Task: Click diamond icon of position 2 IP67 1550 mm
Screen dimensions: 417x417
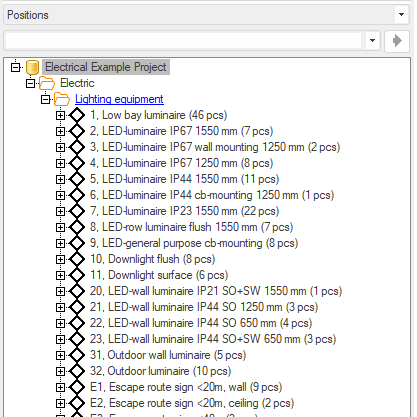Action: tap(77, 131)
